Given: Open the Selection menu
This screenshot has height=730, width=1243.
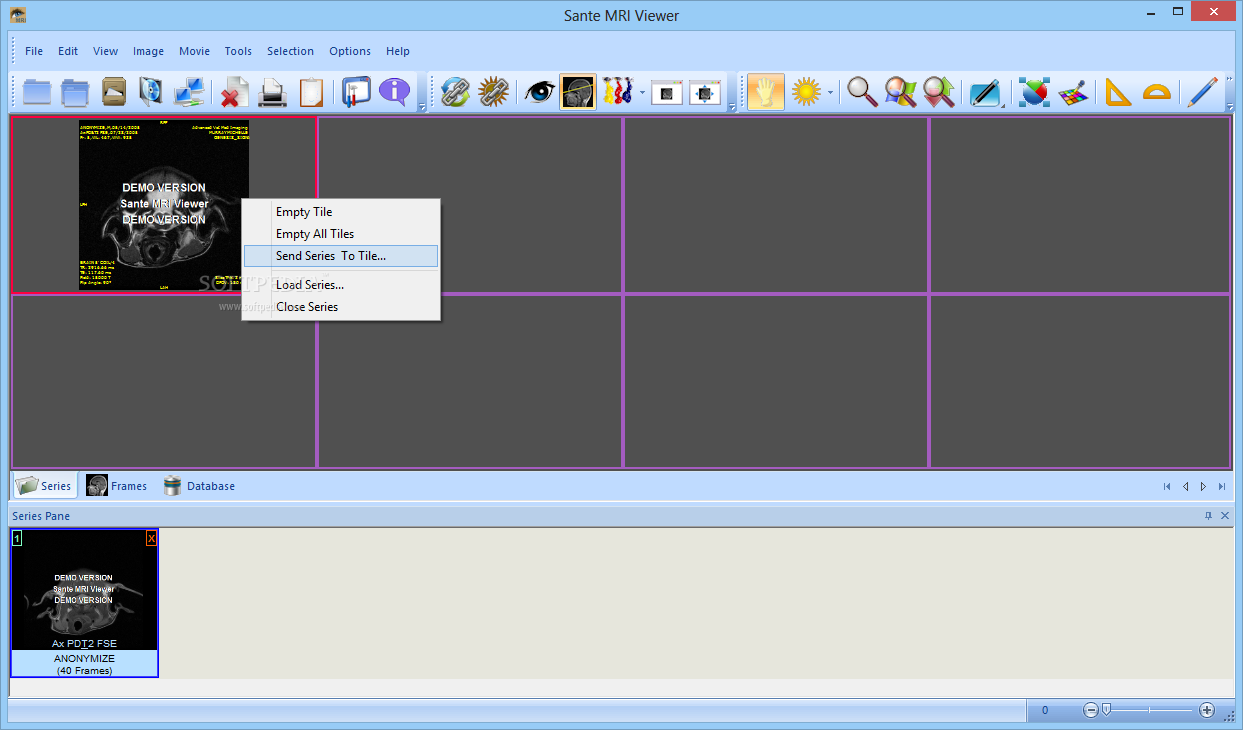Looking at the screenshot, I should pyautogui.click(x=290, y=51).
